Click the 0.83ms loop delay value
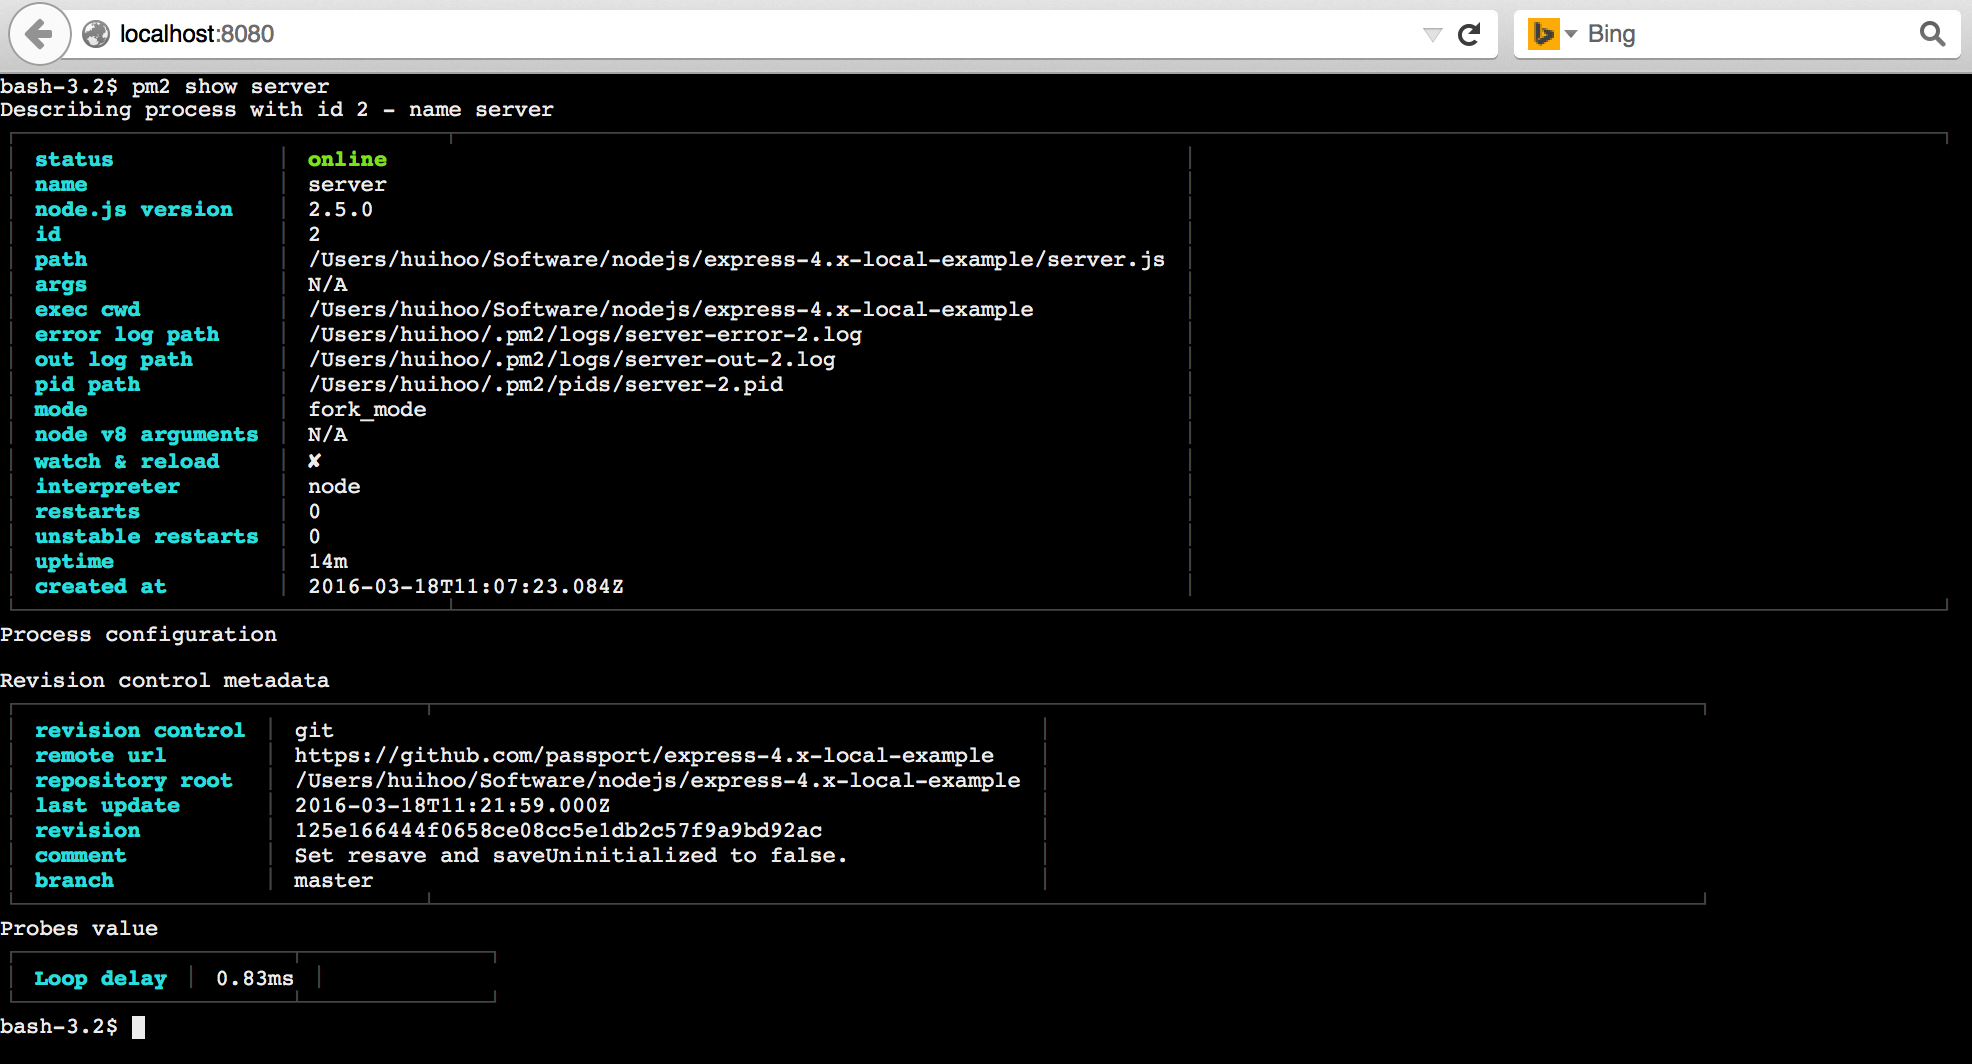The height and width of the screenshot is (1064, 1972). (x=255, y=979)
